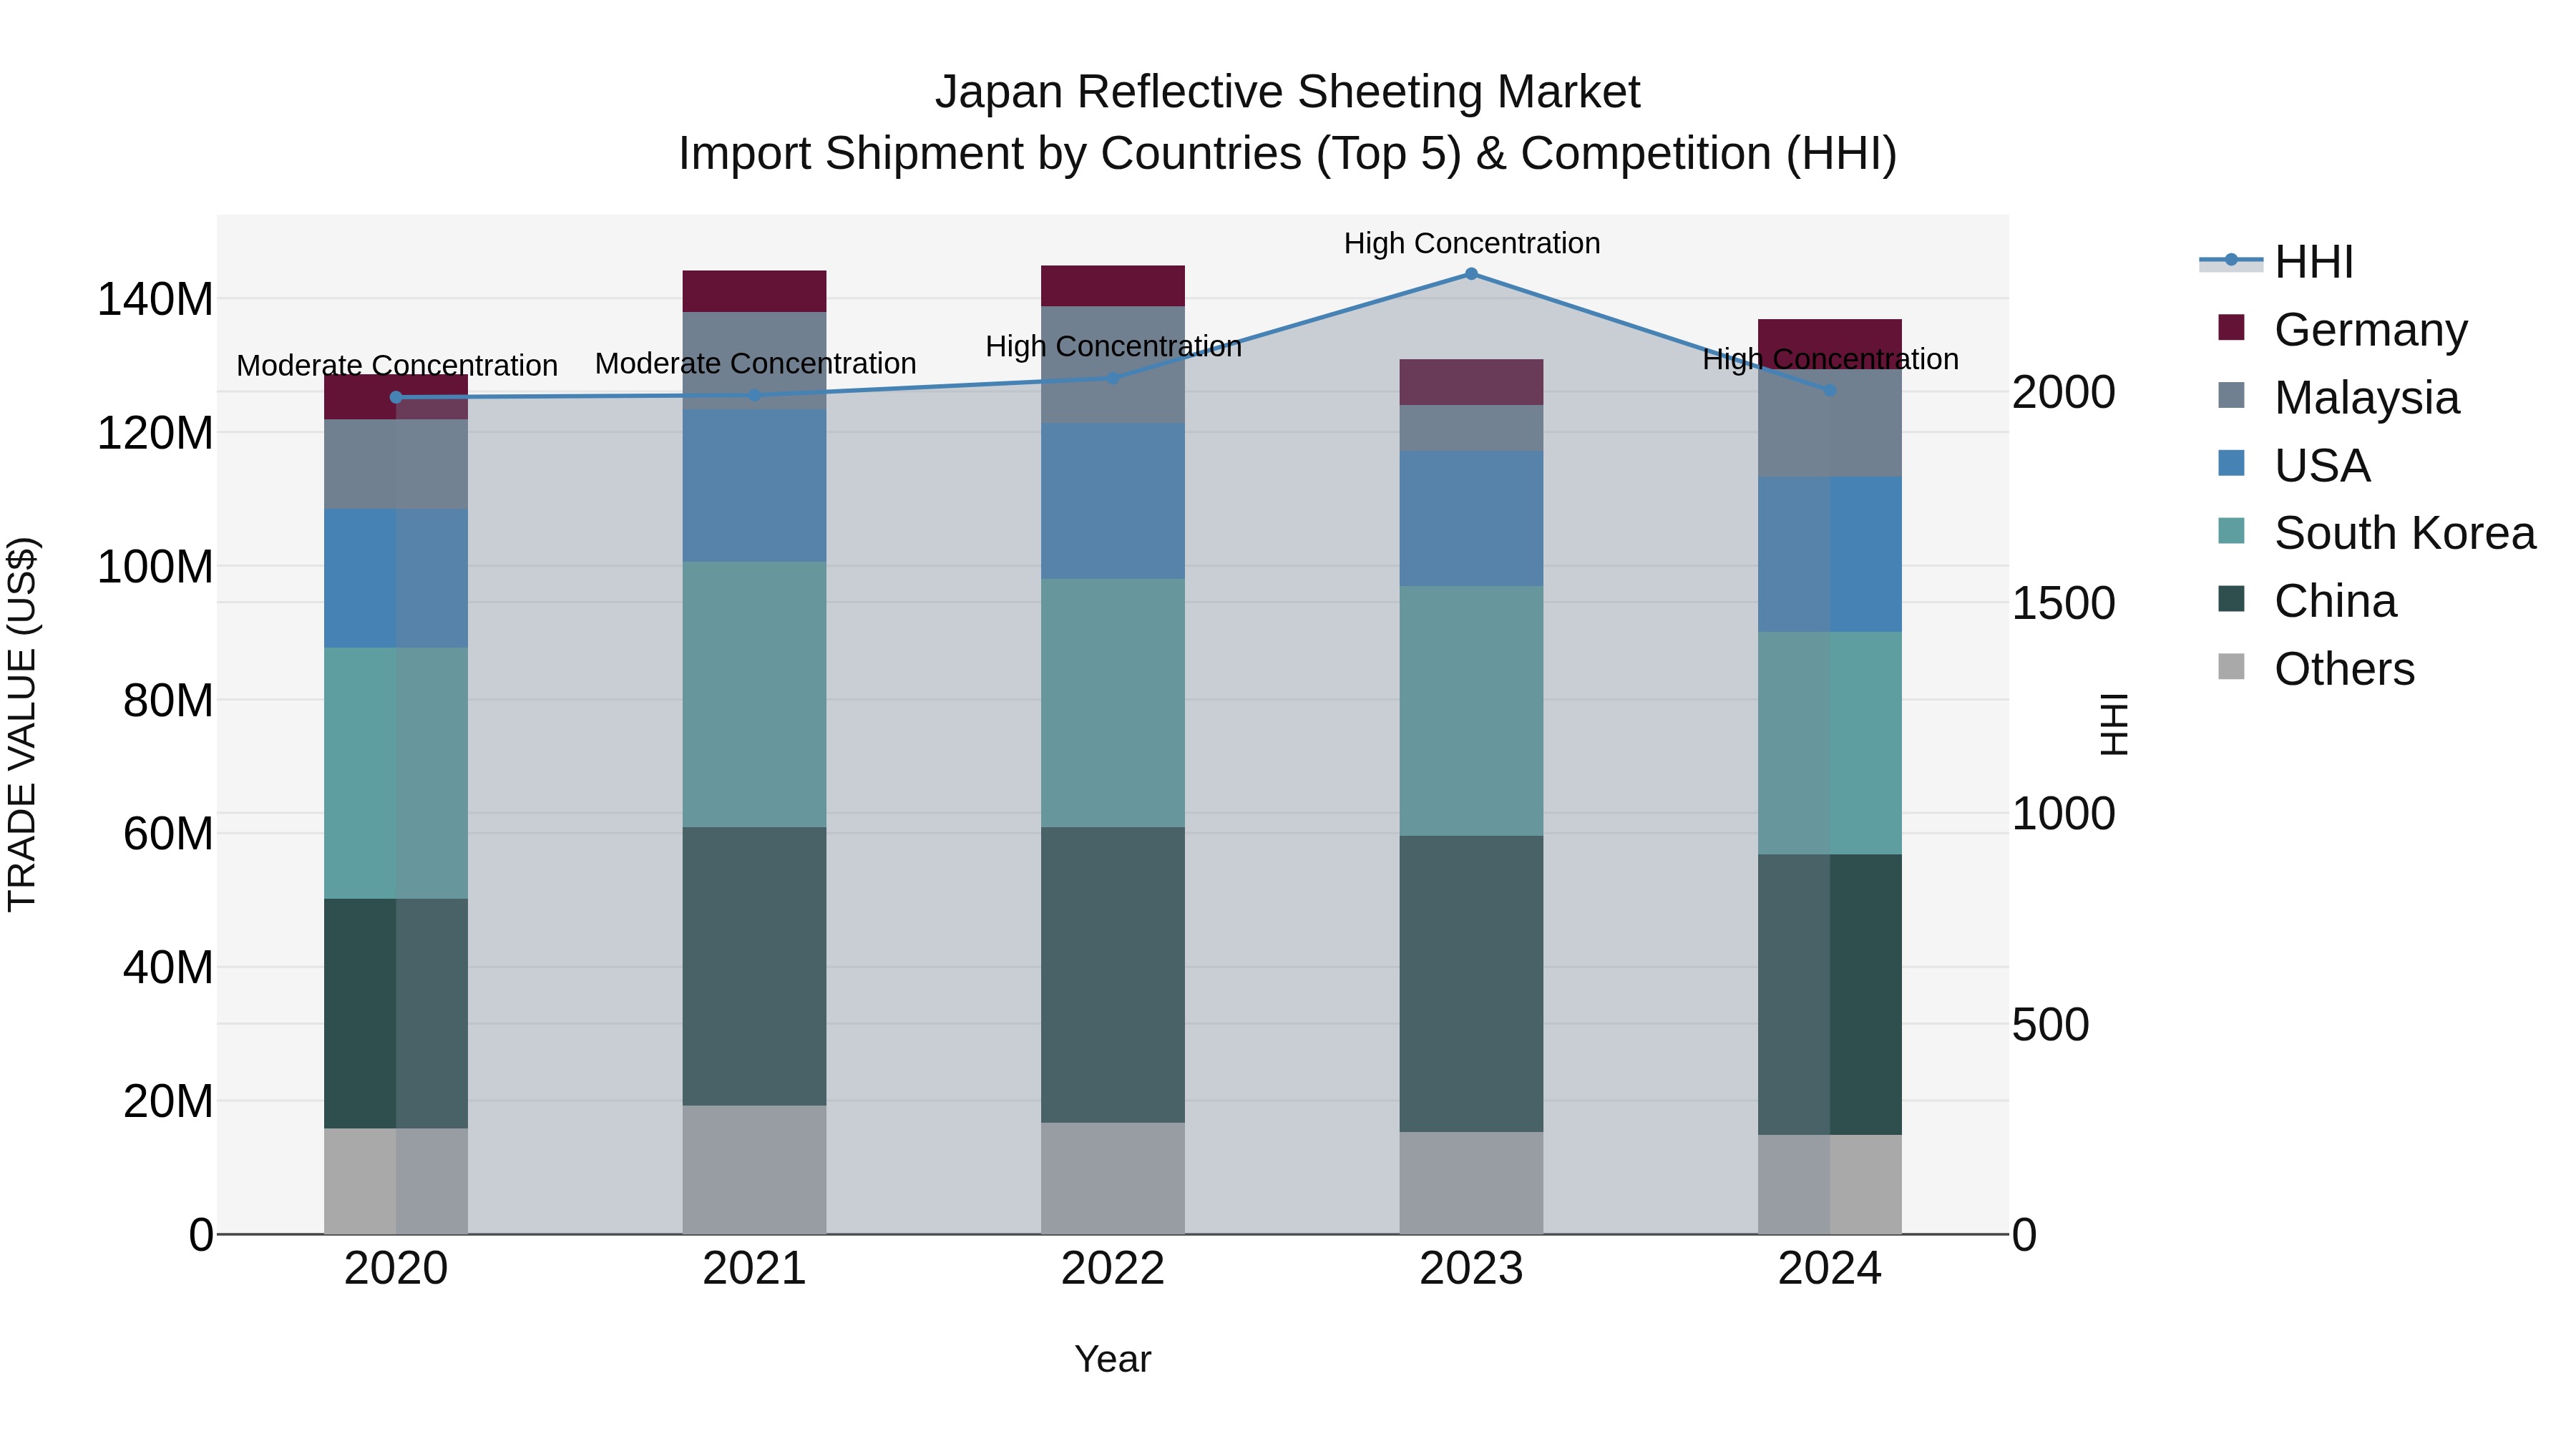Click the 500 HHI axis tick label

pos(2051,1025)
